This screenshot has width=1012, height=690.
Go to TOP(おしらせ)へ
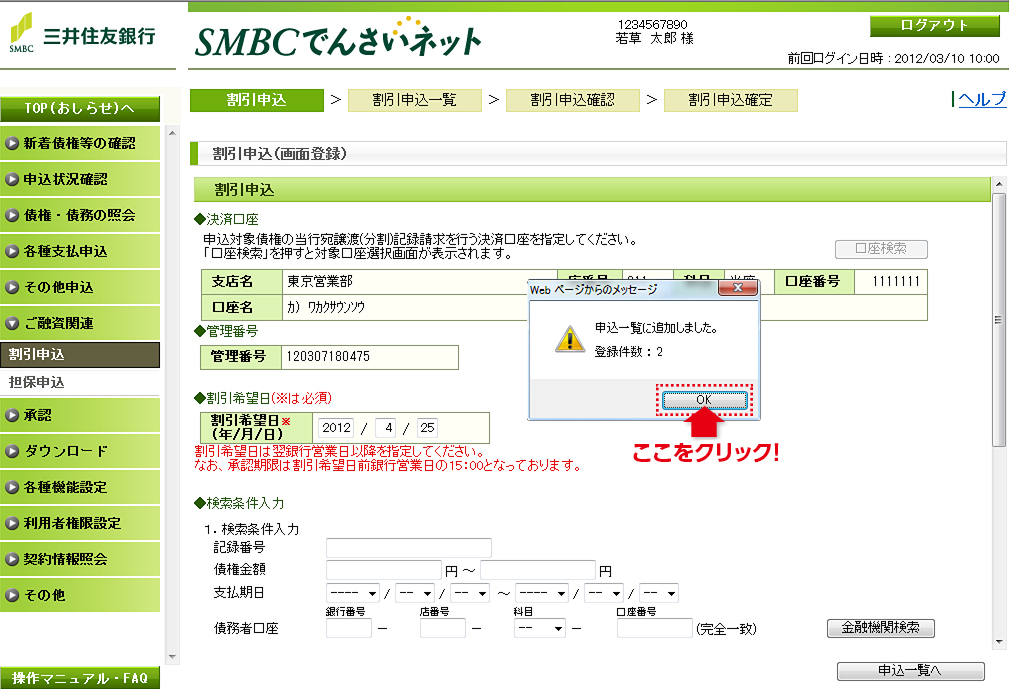click(80, 108)
